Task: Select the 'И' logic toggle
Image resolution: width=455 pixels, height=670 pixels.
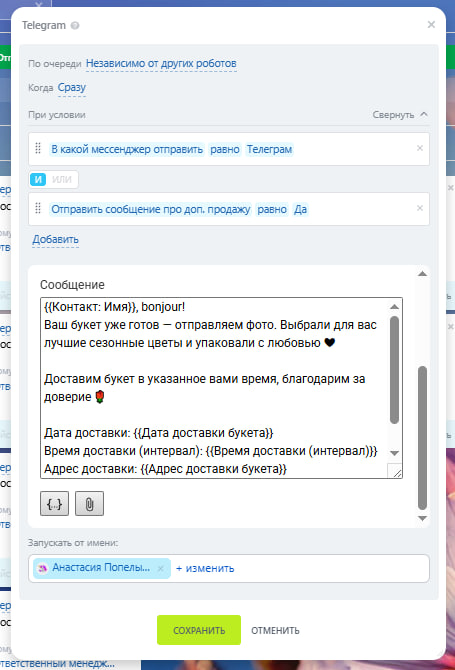Action: (x=38, y=179)
